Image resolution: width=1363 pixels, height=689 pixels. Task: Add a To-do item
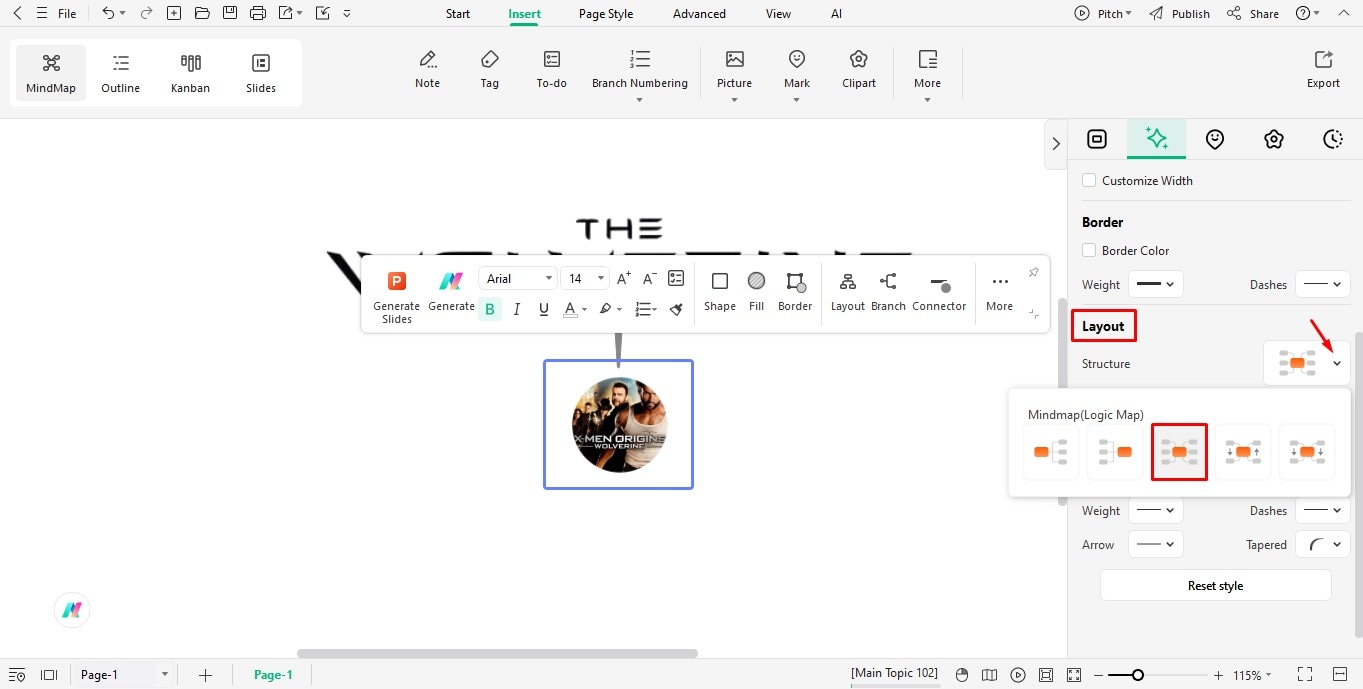pyautogui.click(x=552, y=69)
